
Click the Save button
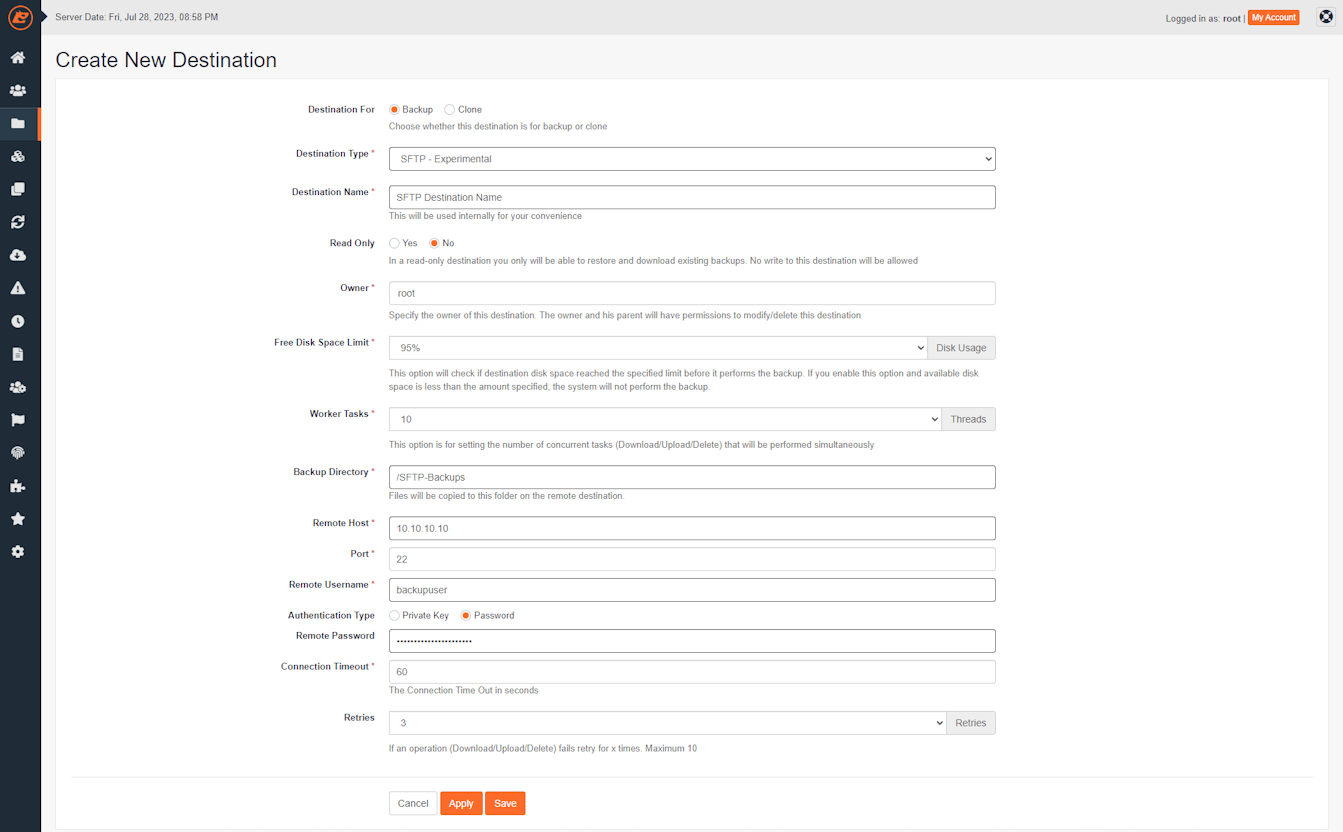click(505, 803)
